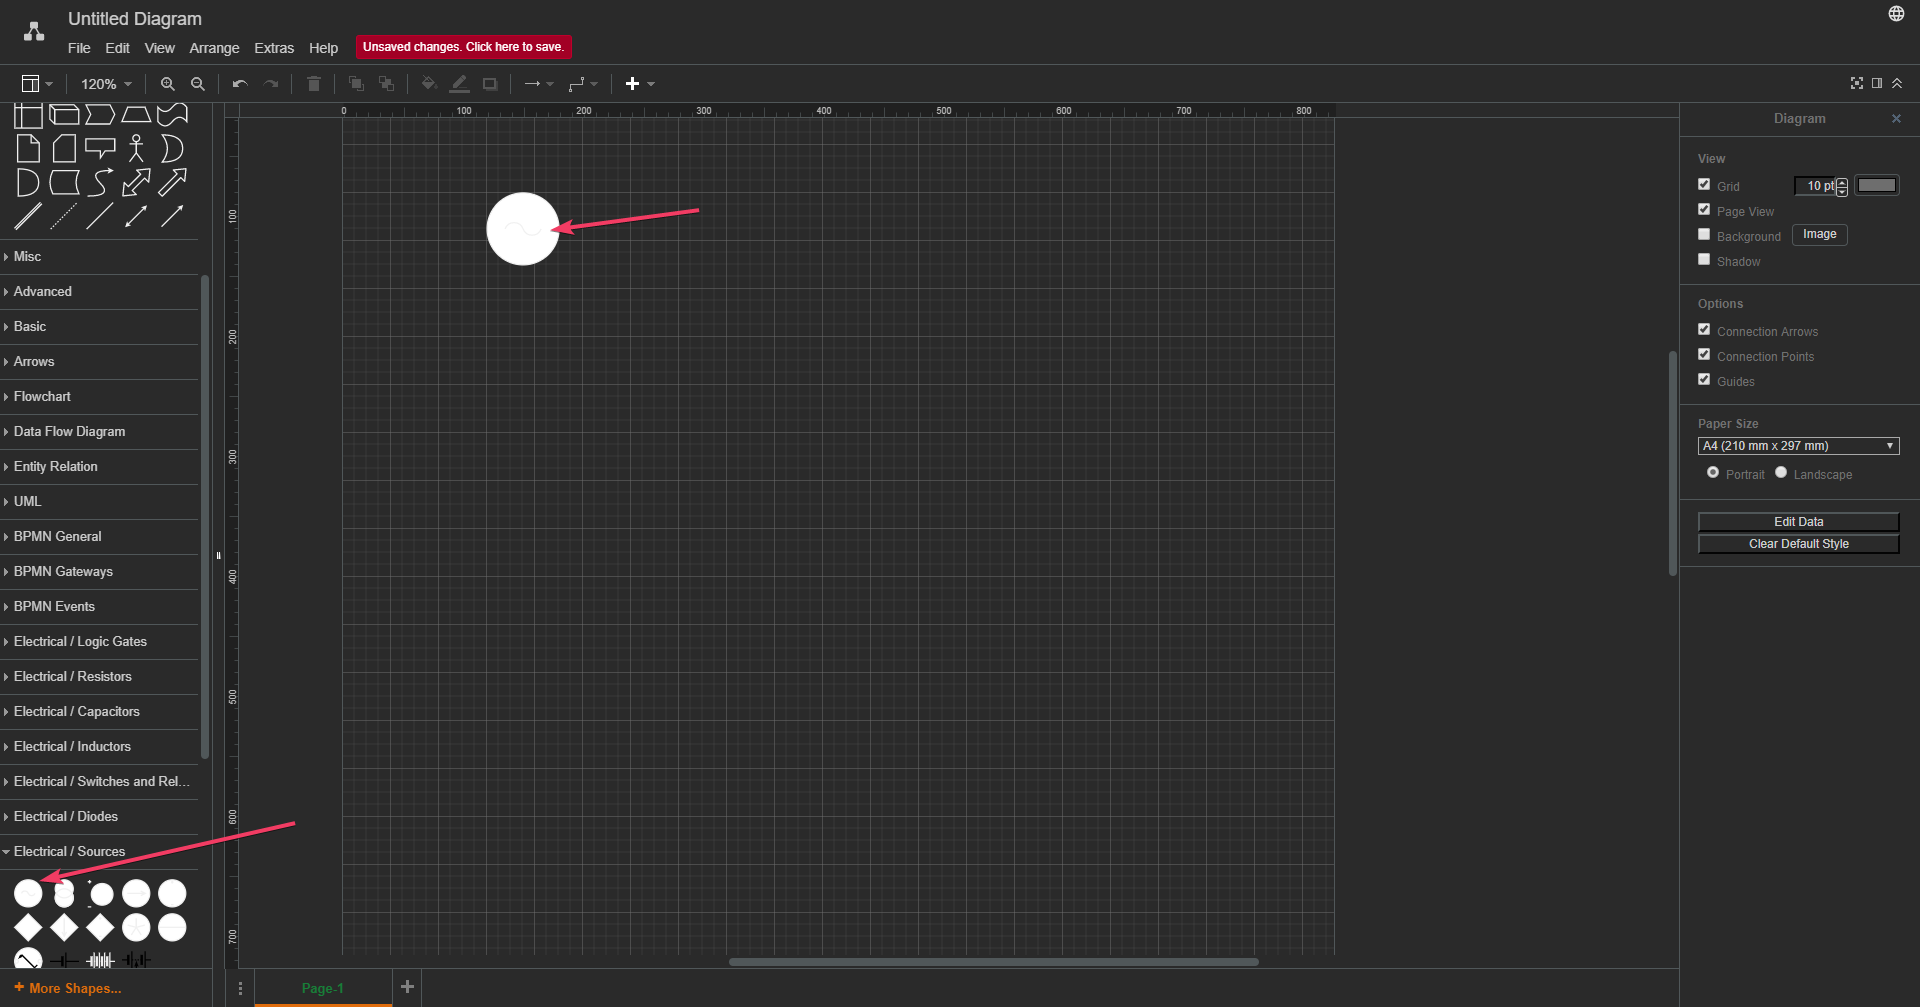Select the Callout speech bubble shape
The height and width of the screenshot is (1007, 1920).
(x=100, y=149)
